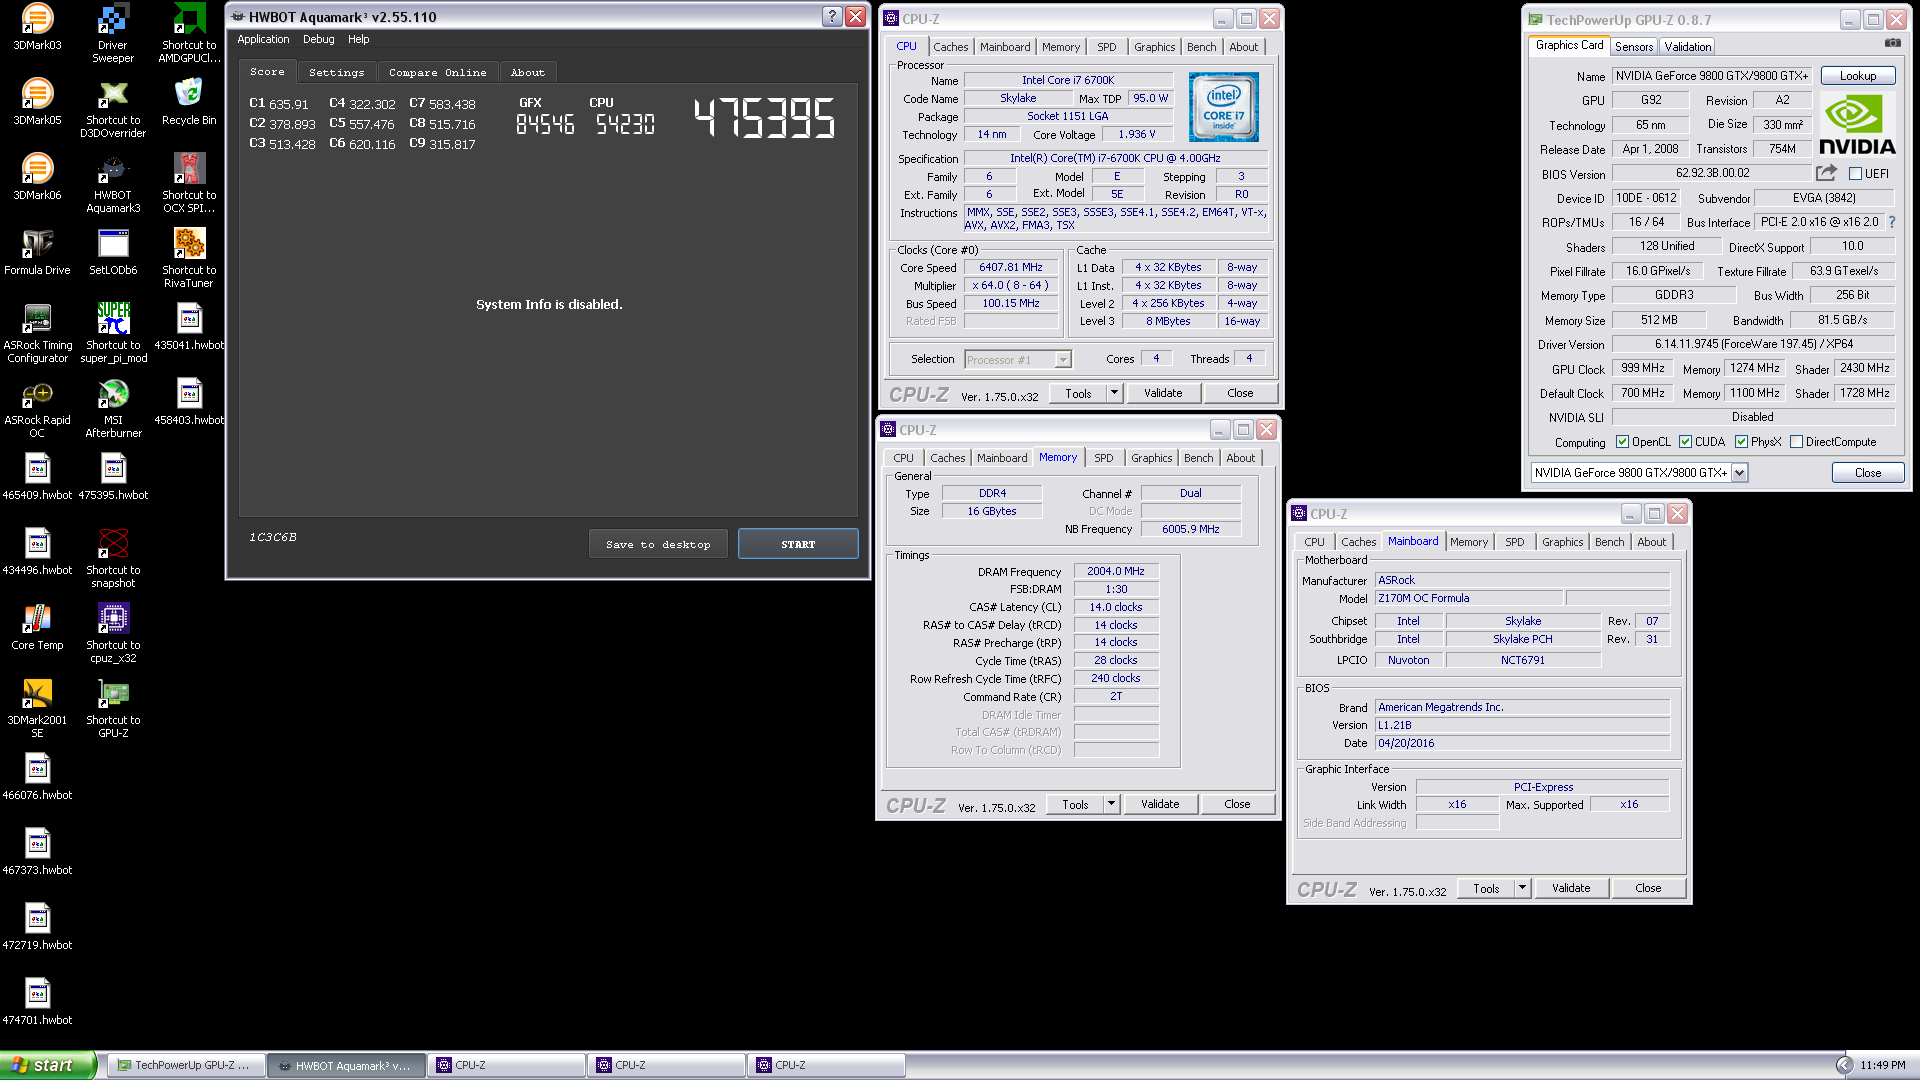Open the Help menu in Aquamark
Image resolution: width=1920 pixels, height=1080 pixels.
click(x=359, y=40)
